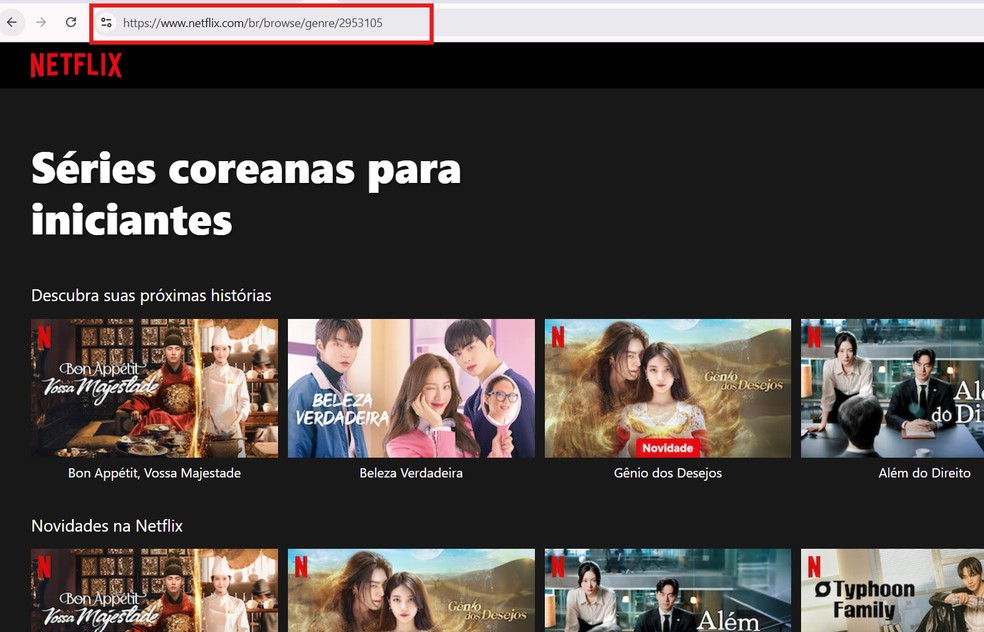Click the Netflix logo in the header
This screenshot has height=632, width=984.
[75, 64]
